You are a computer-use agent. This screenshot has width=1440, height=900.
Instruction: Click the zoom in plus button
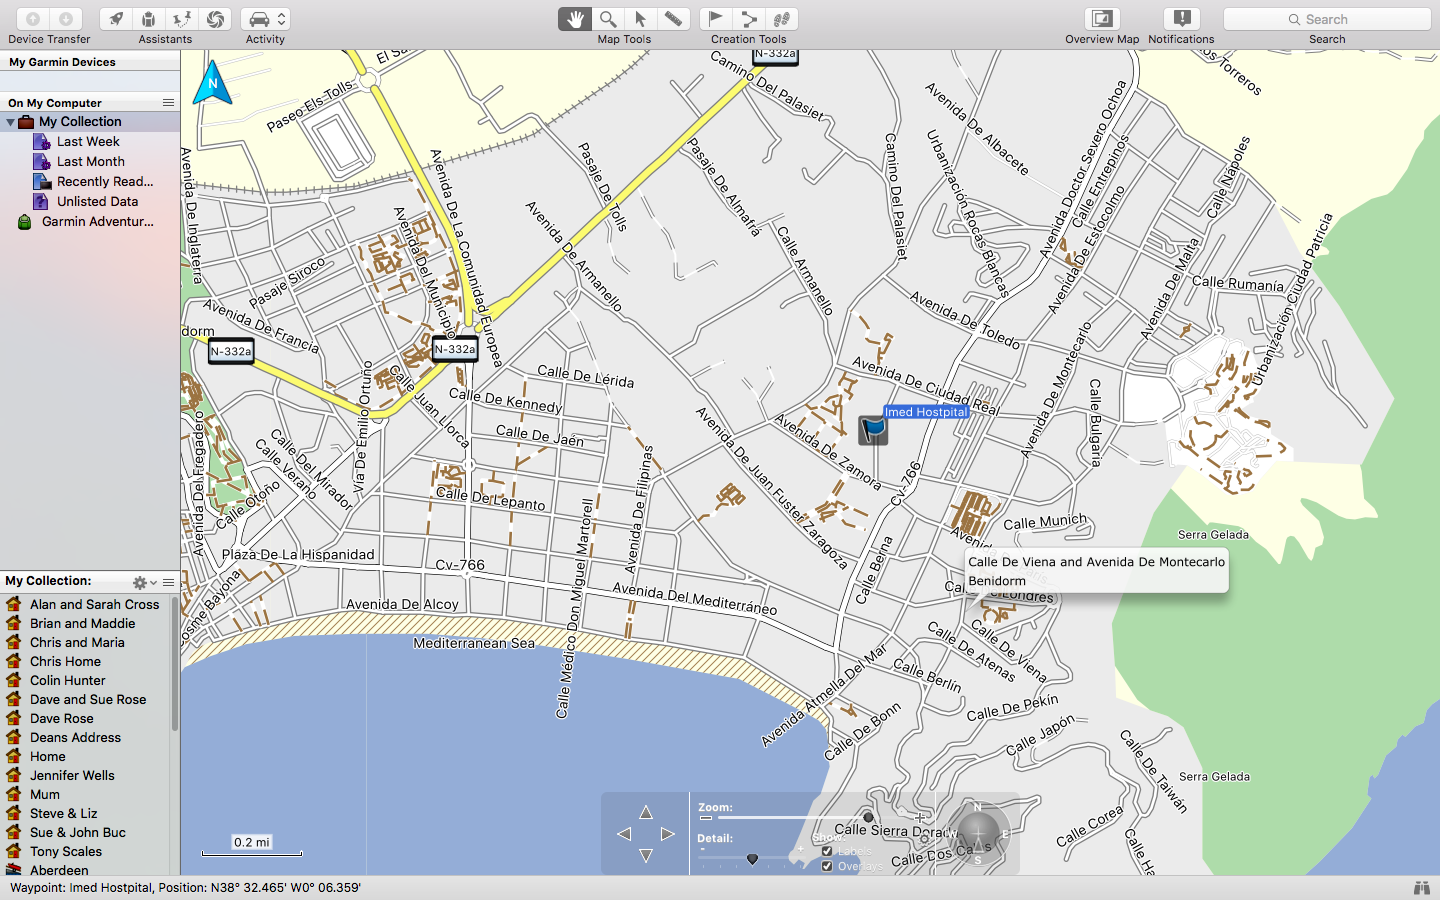click(920, 818)
